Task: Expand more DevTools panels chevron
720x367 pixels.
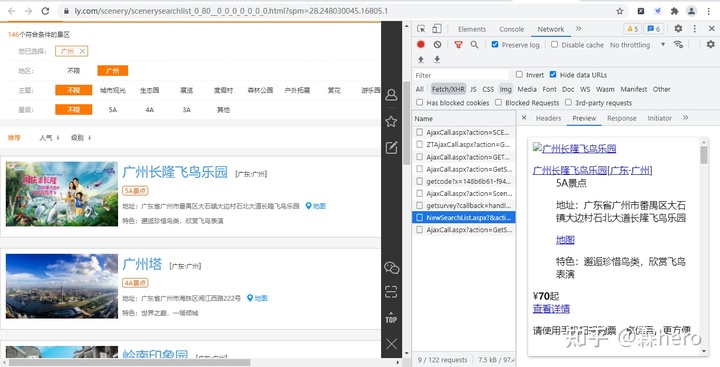Action: point(579,28)
